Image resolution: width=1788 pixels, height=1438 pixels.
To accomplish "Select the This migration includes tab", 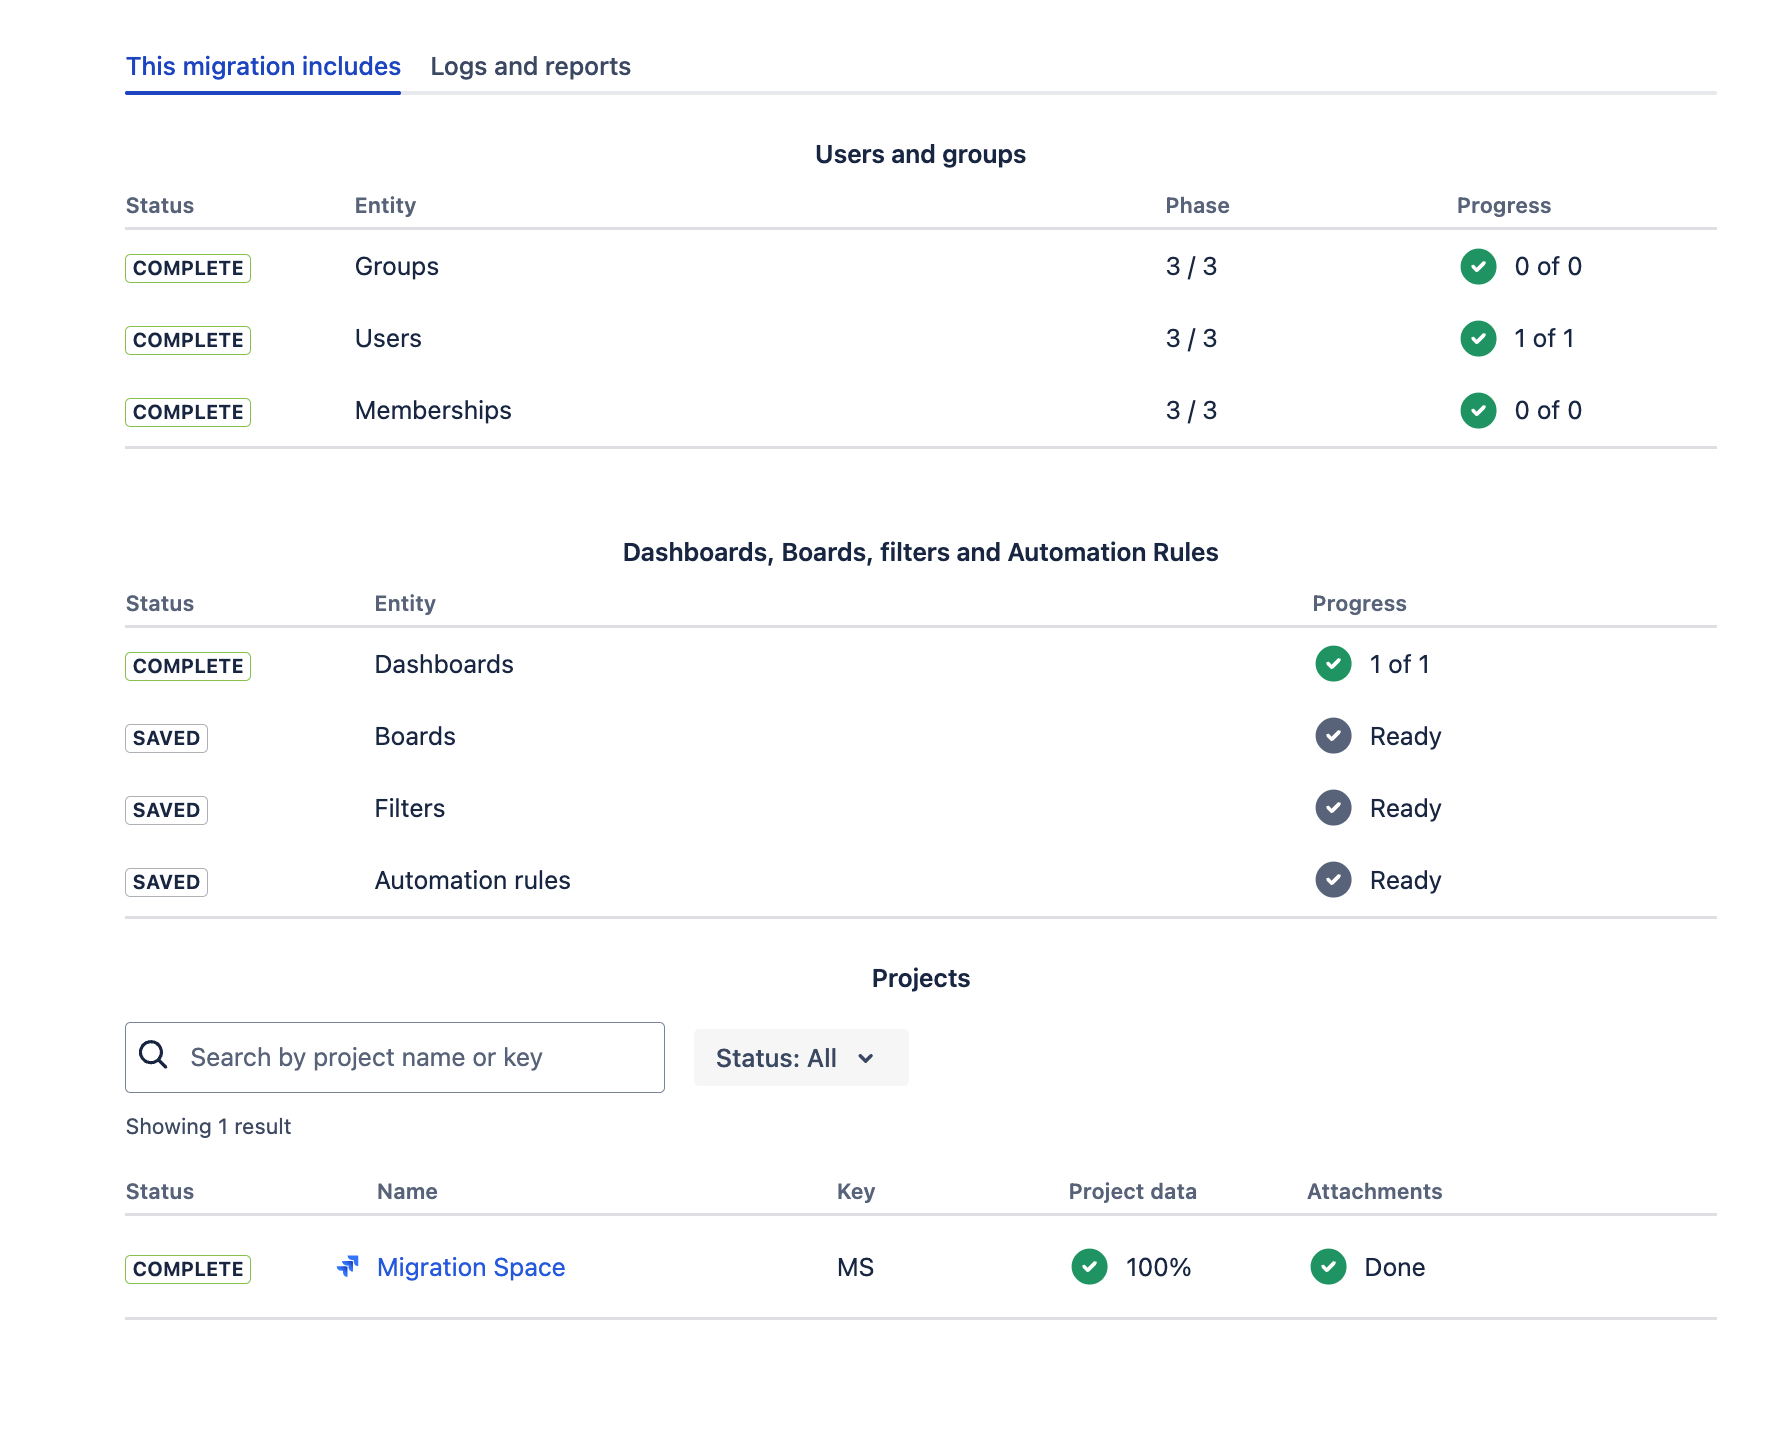I will [263, 67].
